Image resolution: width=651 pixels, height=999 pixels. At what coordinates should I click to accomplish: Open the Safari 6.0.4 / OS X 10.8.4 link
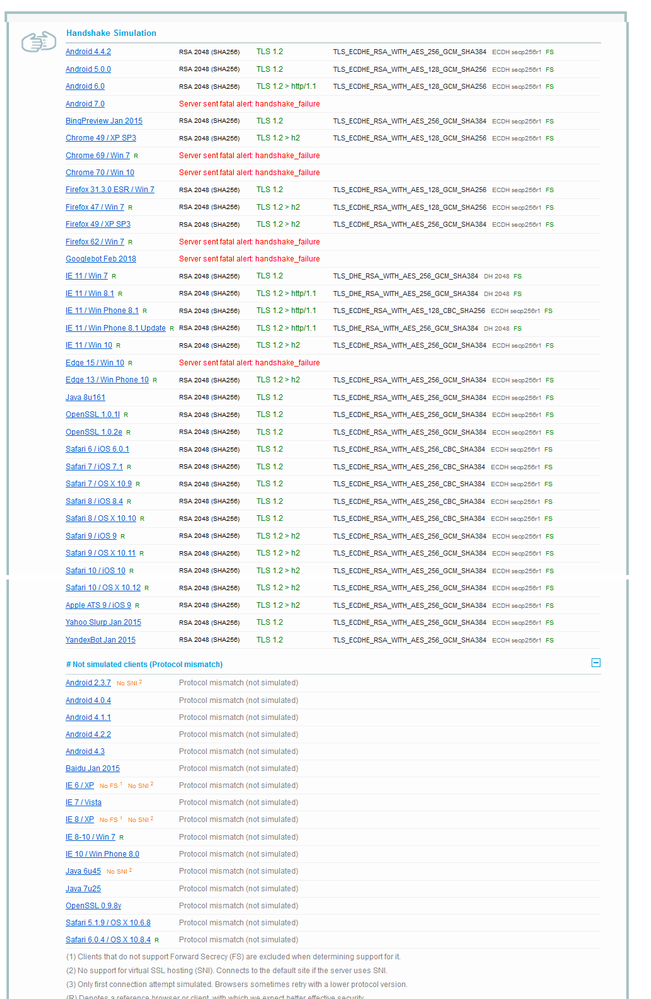click(108, 940)
